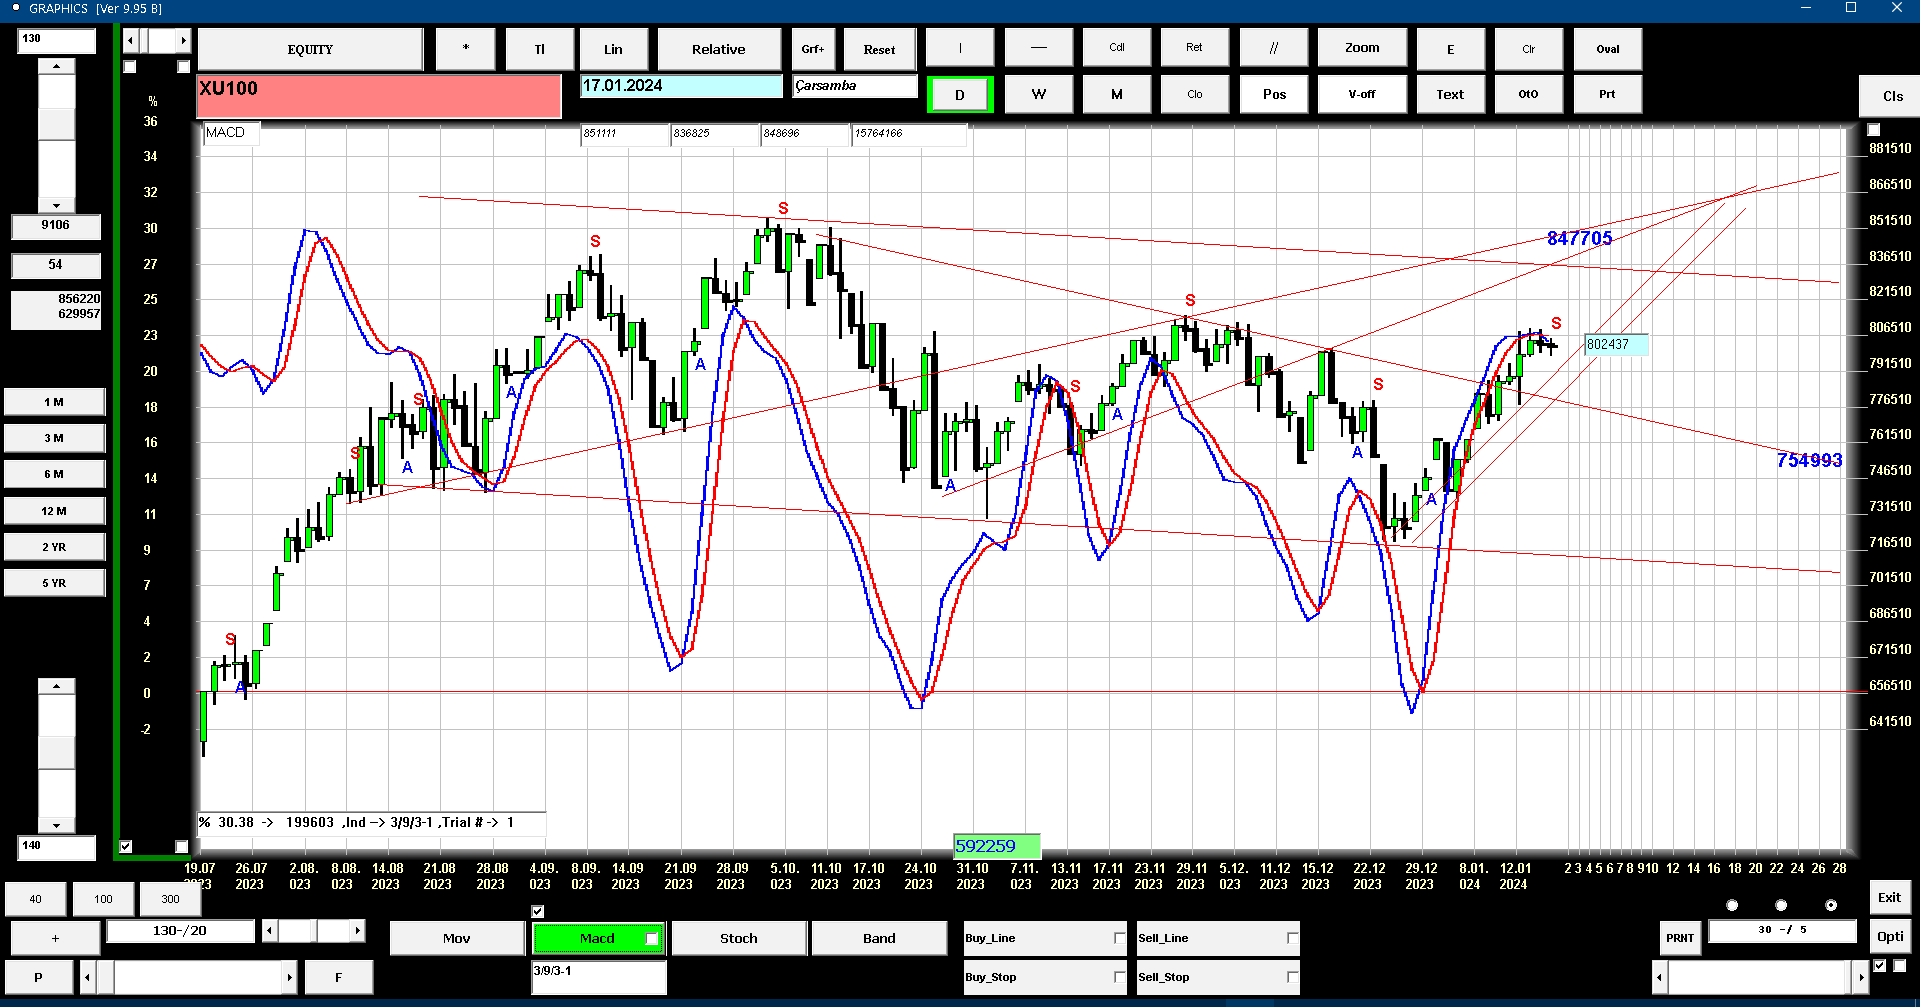Screen dimensions: 1920x1007
Task: Activate the Zoom tool
Action: tap(1362, 48)
